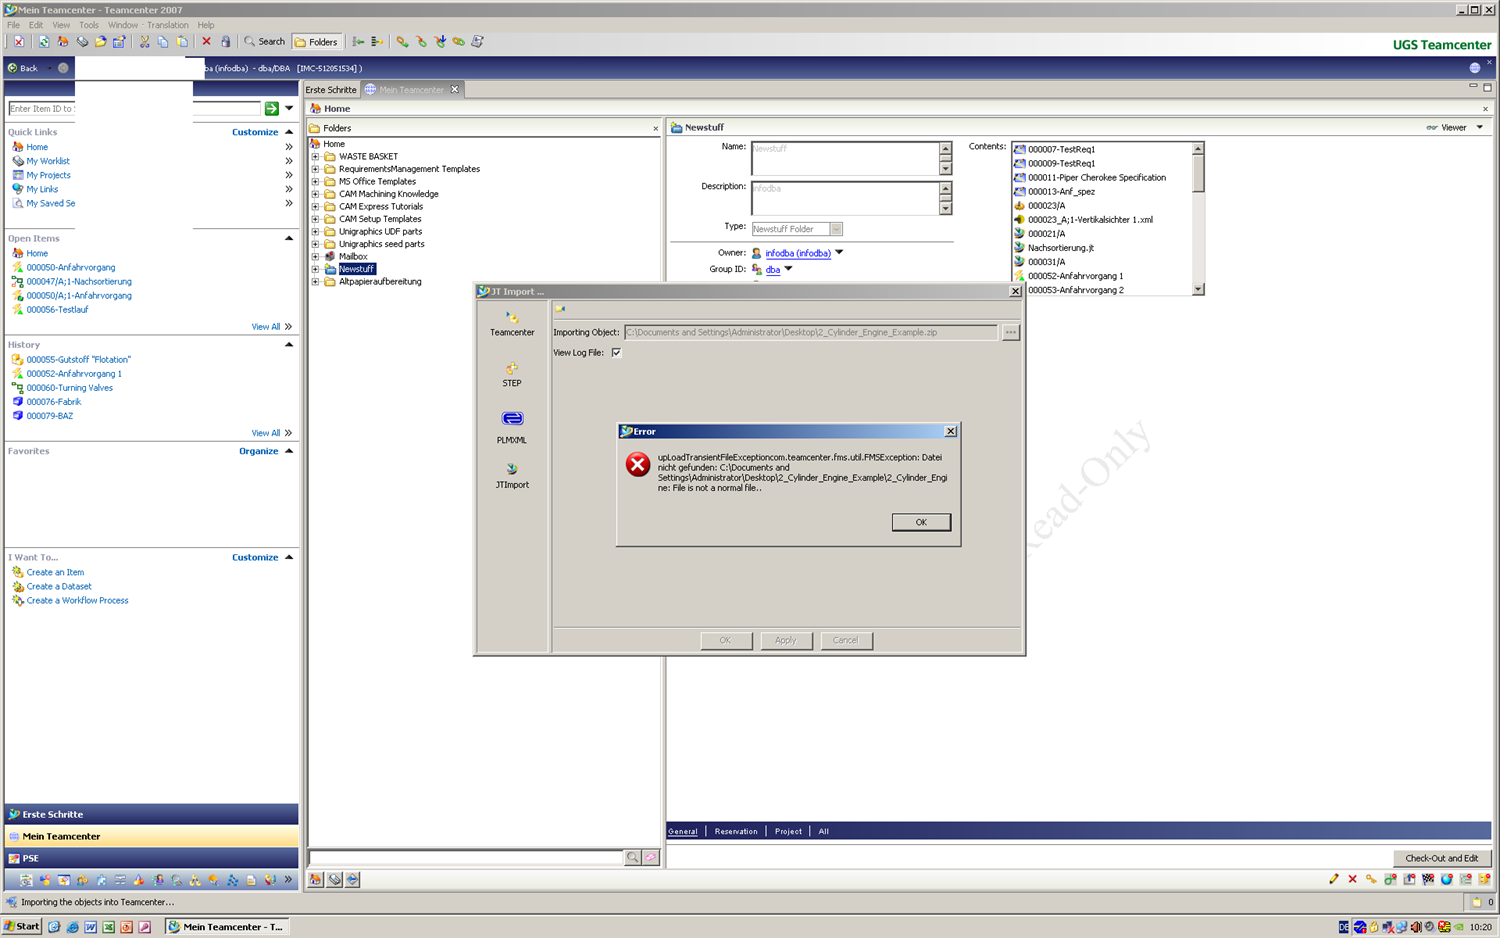This screenshot has width=1500, height=938.
Task: Click the globe icon in bottom toolbar
Action: [x=1447, y=879]
